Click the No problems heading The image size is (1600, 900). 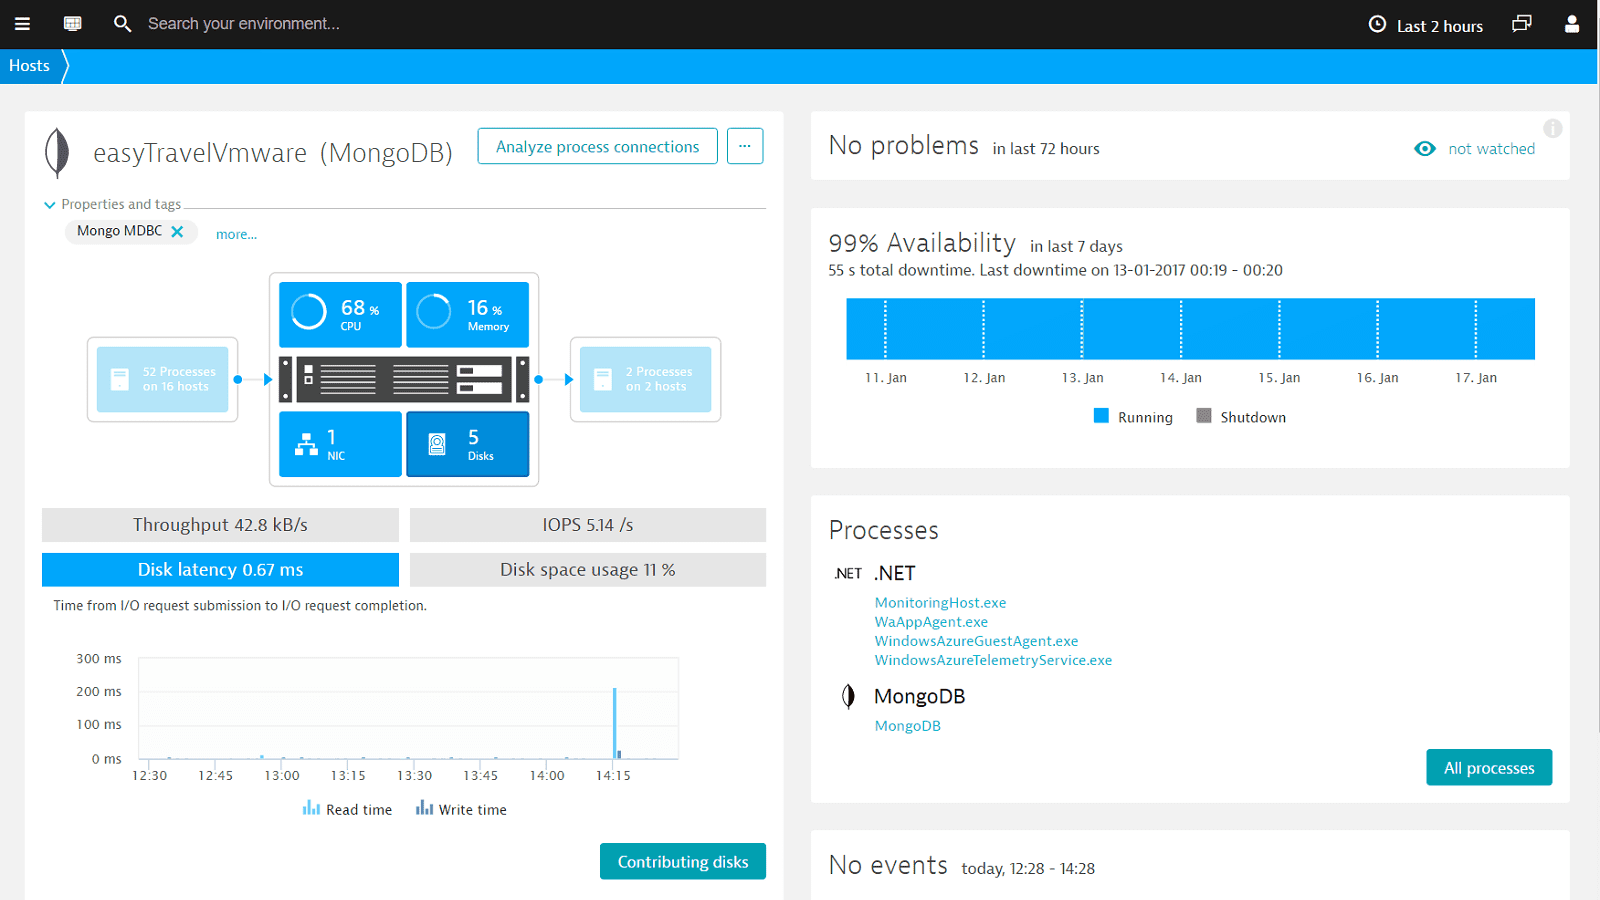click(x=904, y=146)
